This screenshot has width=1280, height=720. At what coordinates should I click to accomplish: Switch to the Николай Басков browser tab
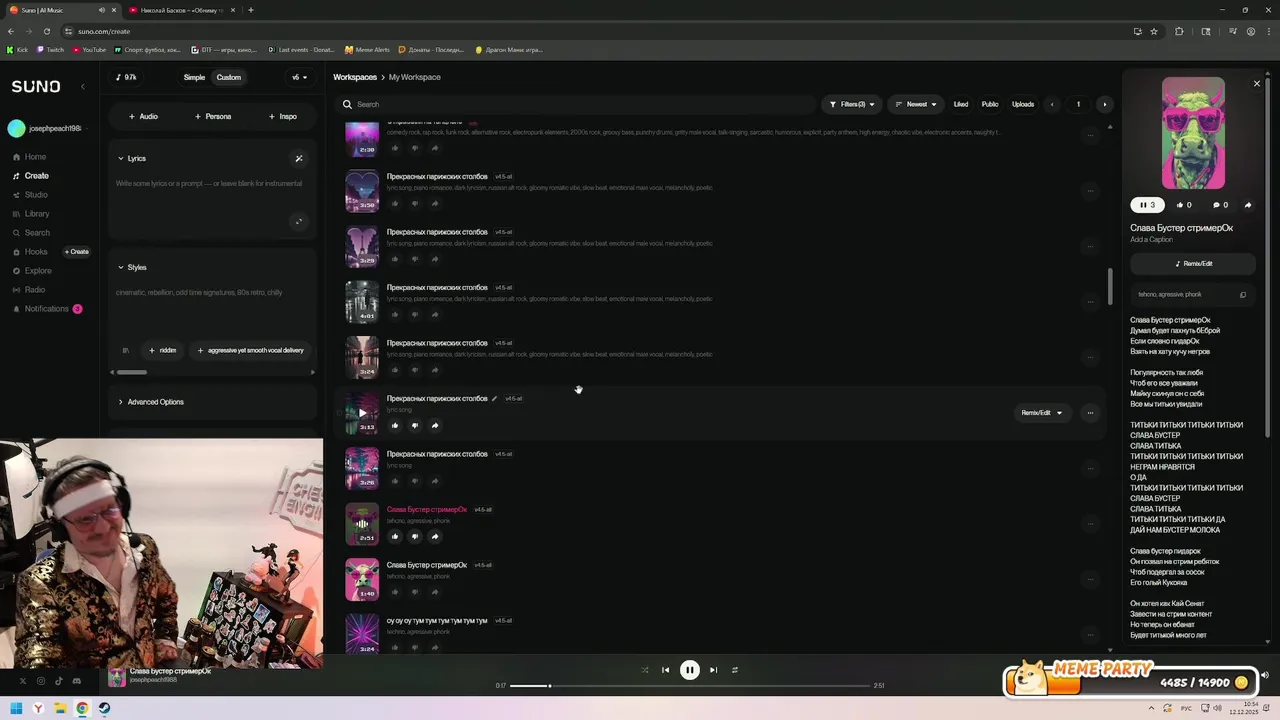coord(180,10)
